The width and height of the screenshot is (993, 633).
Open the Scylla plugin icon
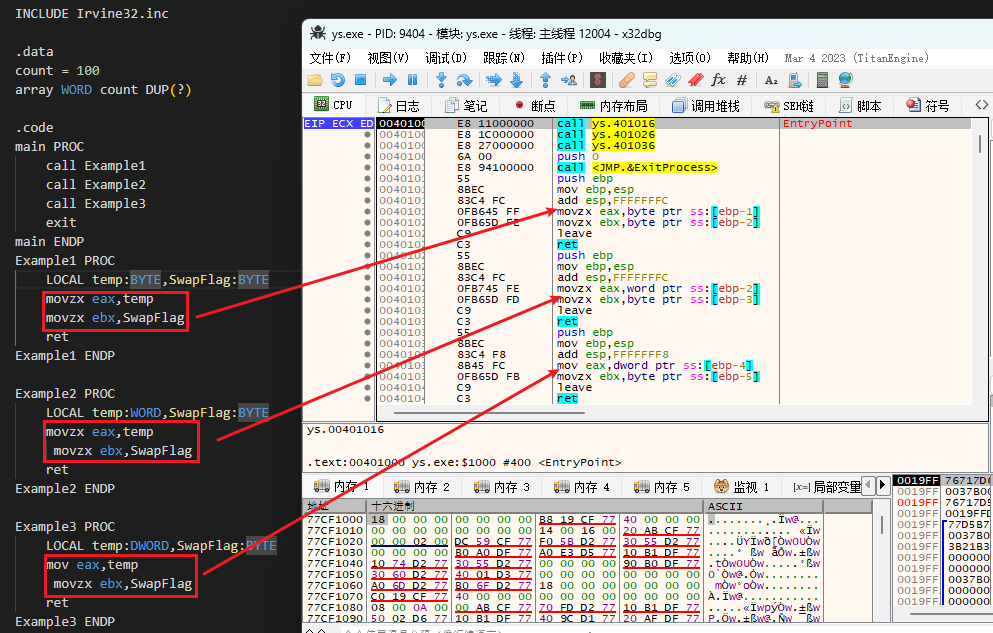point(598,80)
